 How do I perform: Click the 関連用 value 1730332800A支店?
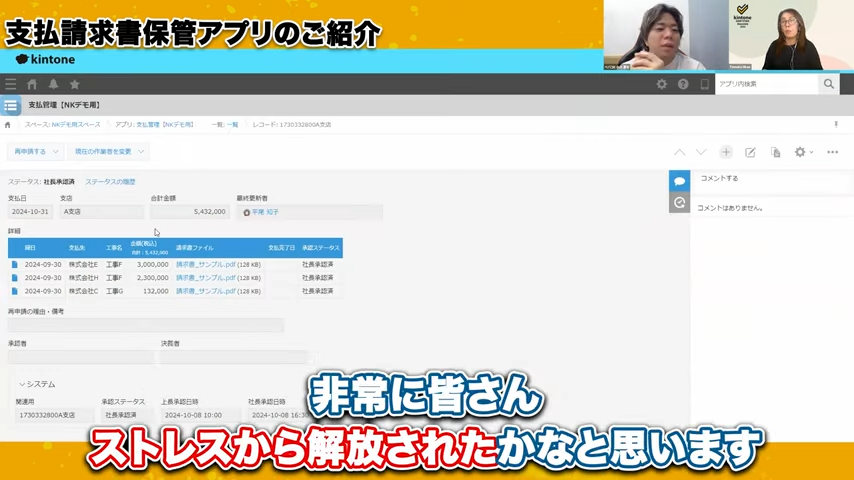tap(54, 415)
